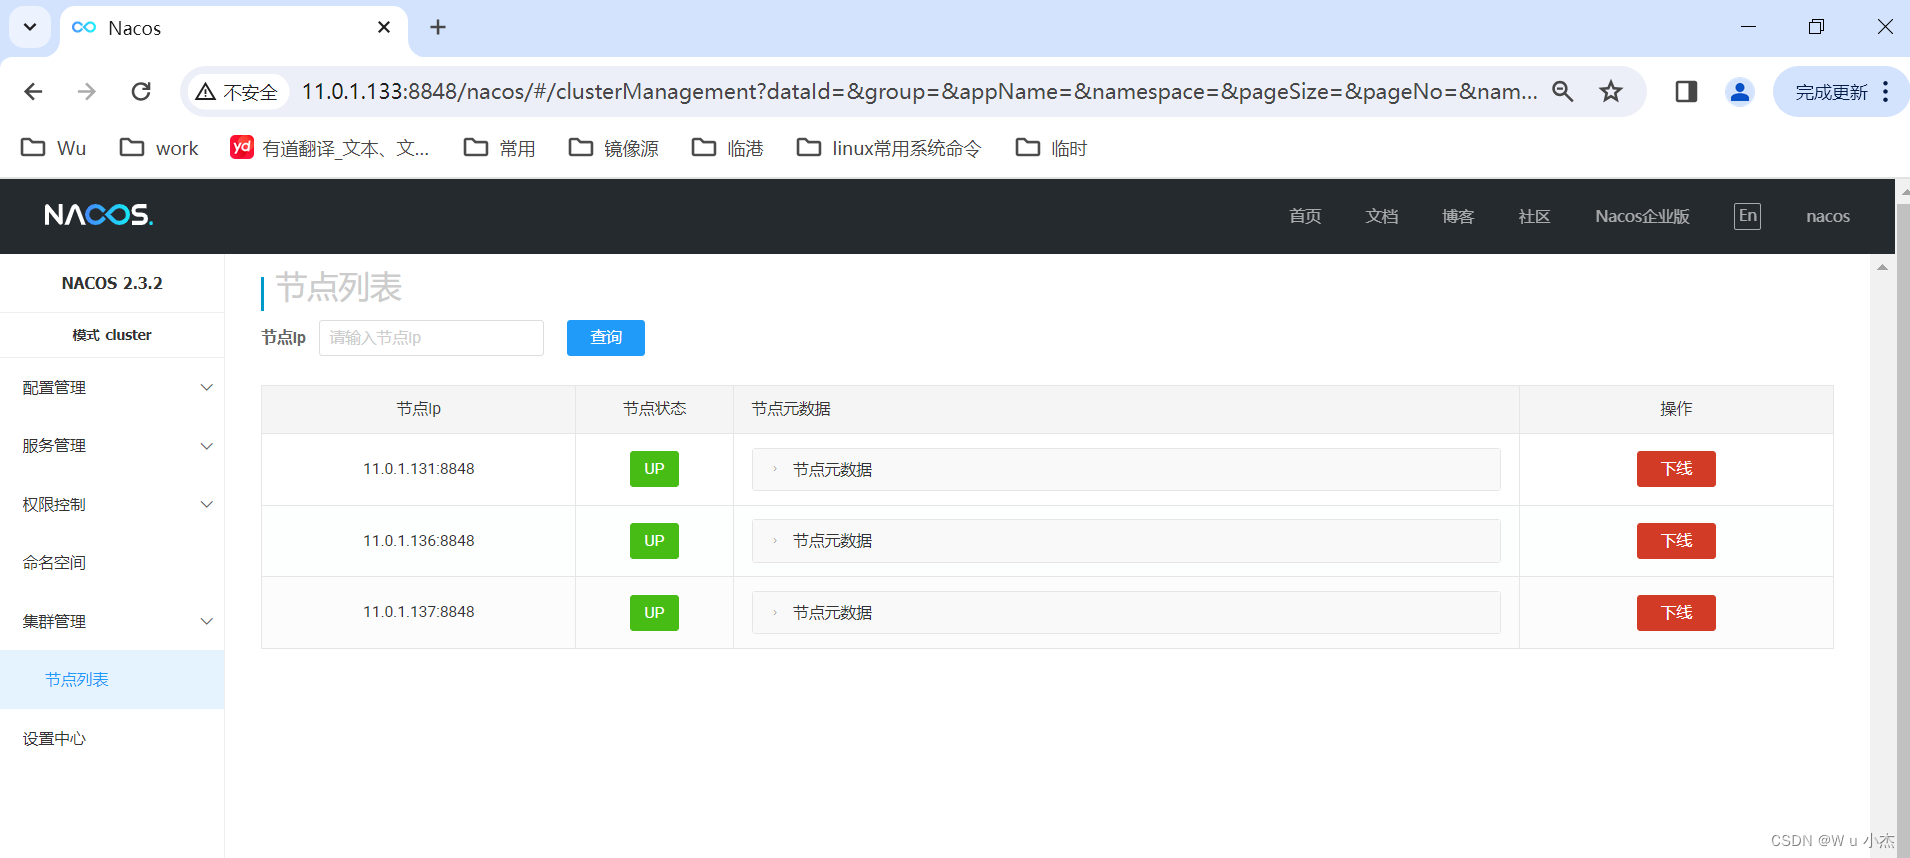Open Chrome three-dot menu
Viewport: 1910px width, 858px height.
[x=1886, y=92]
